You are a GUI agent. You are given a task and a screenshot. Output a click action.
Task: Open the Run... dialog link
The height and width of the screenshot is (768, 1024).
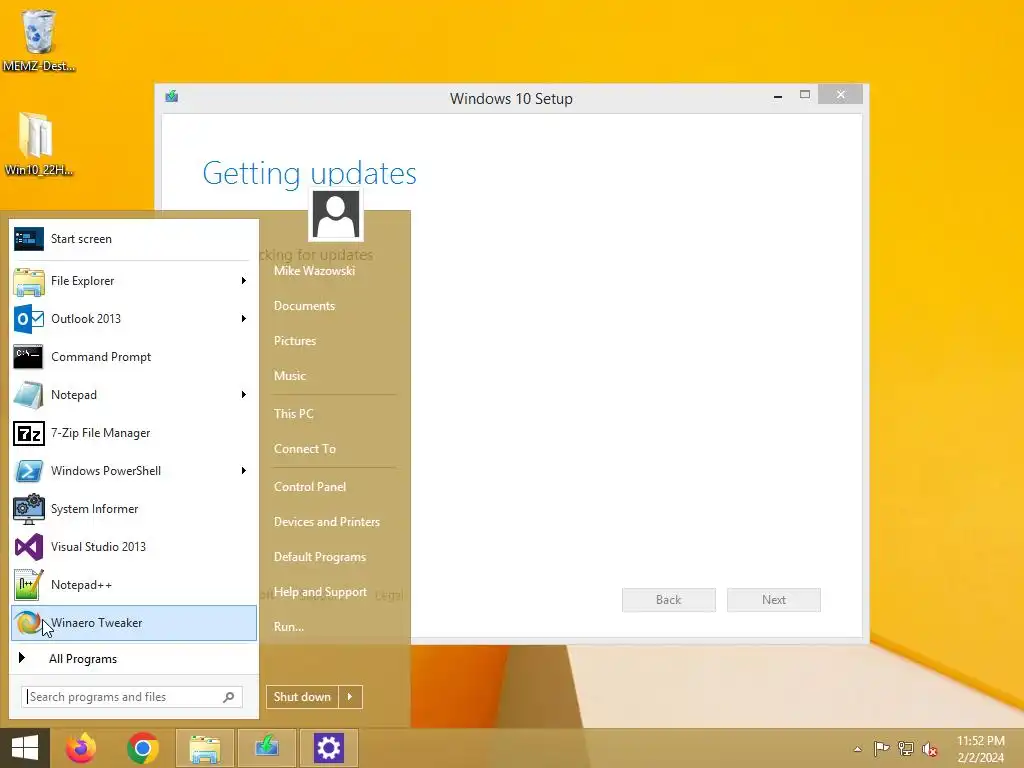tap(289, 627)
